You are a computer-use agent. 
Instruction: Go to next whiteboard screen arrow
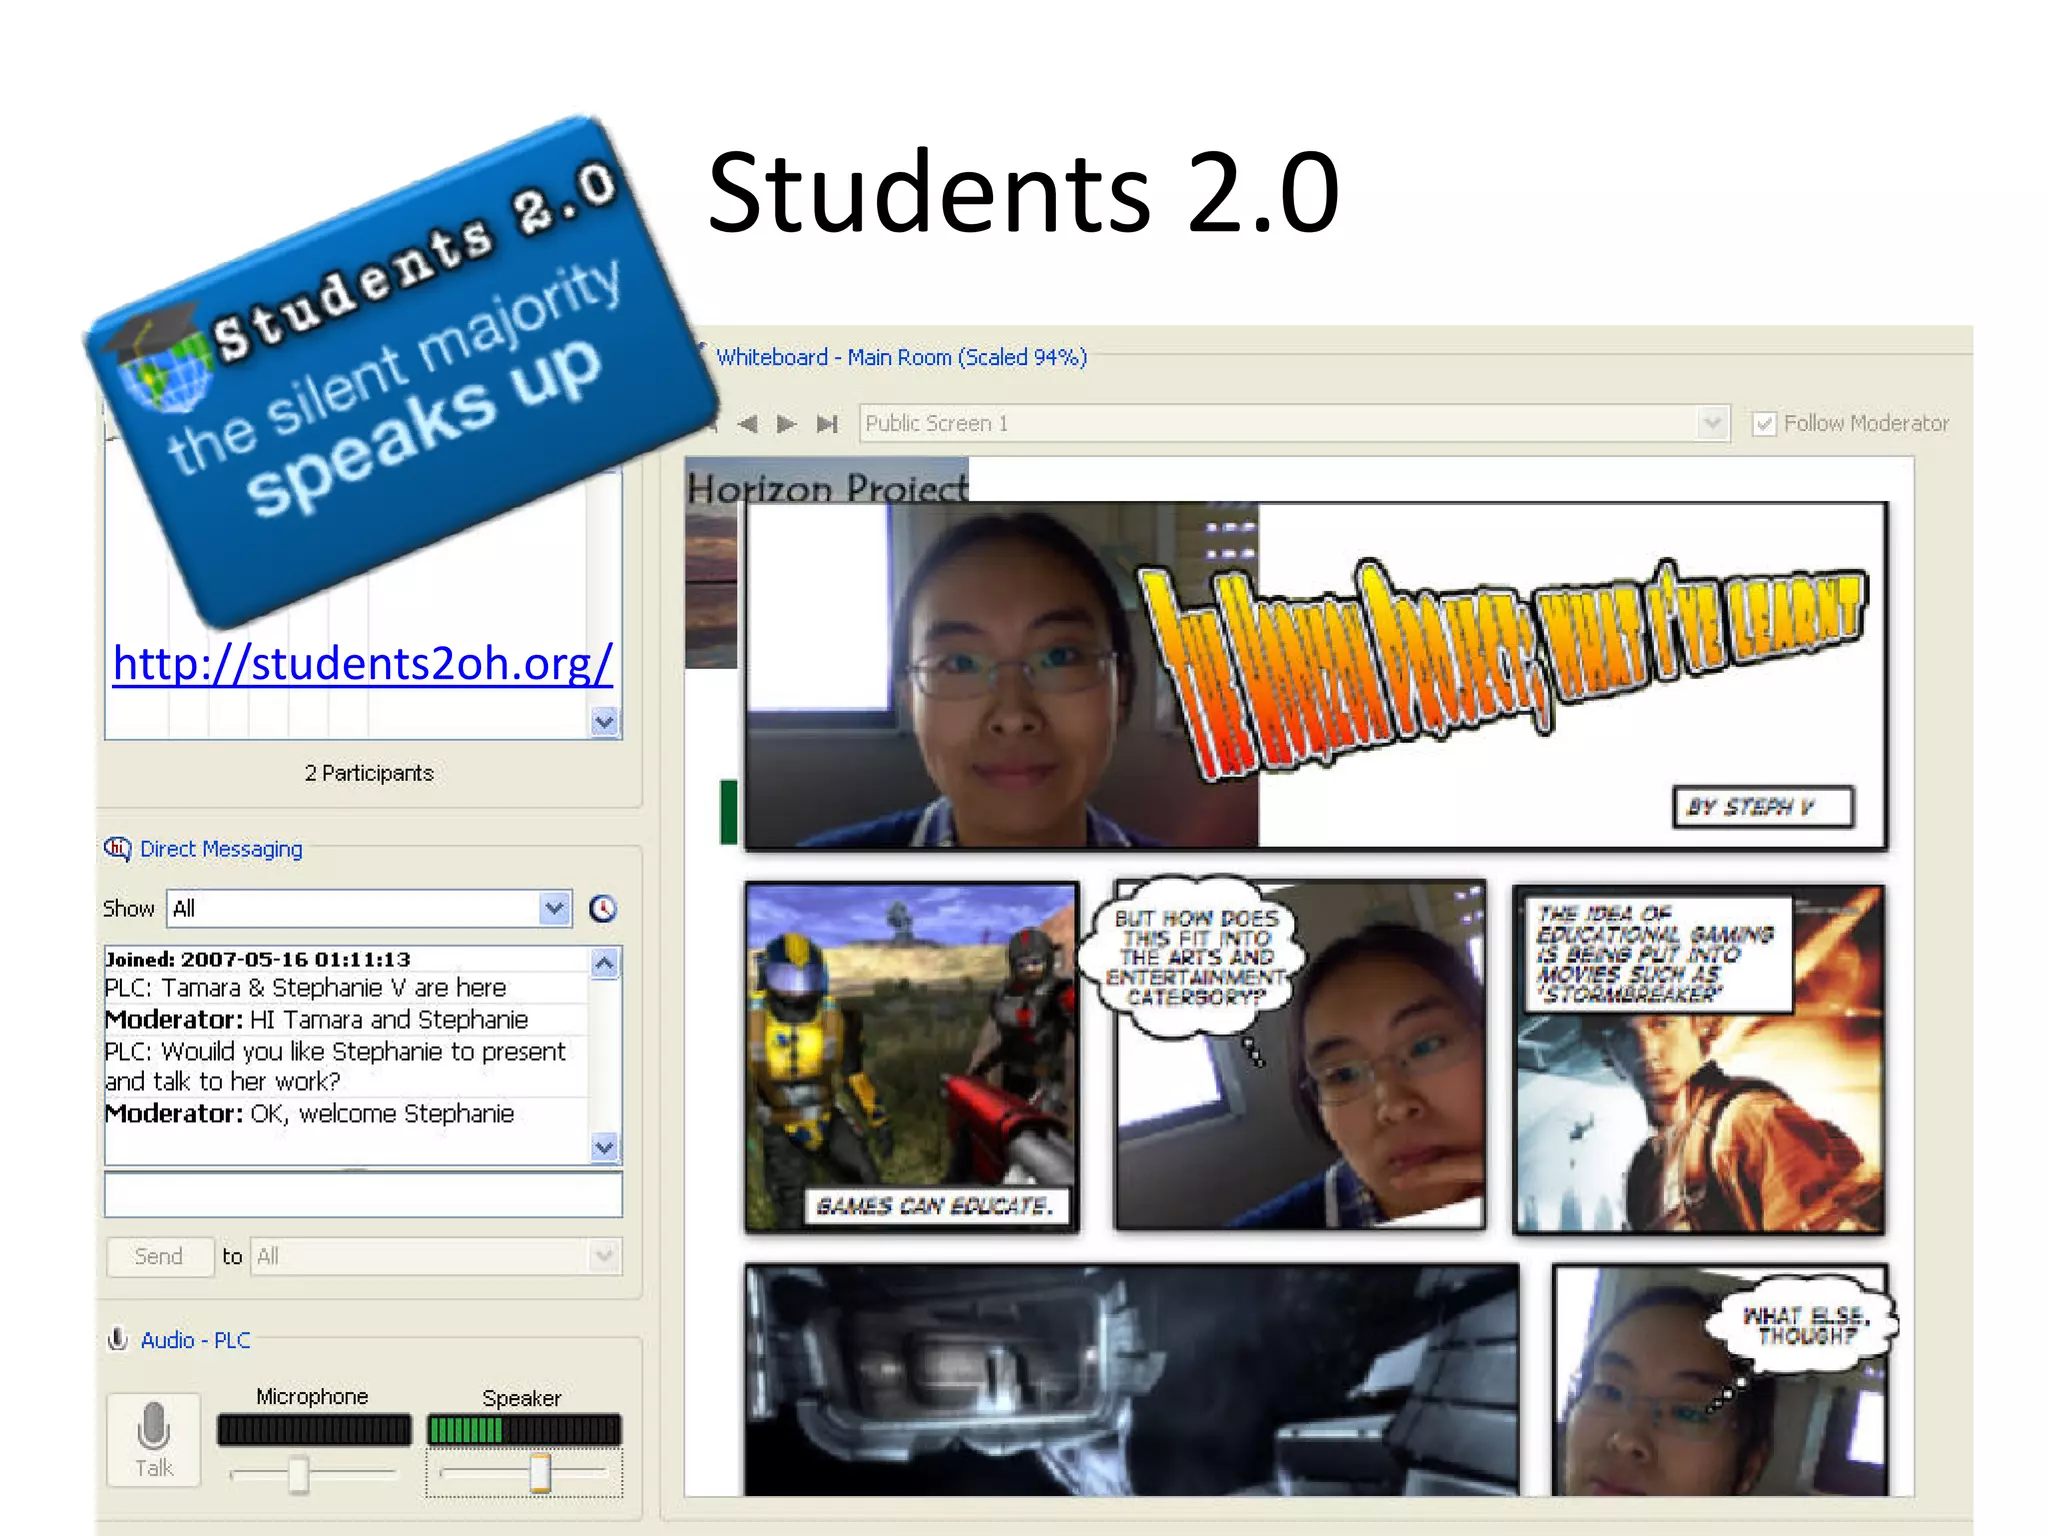click(787, 424)
